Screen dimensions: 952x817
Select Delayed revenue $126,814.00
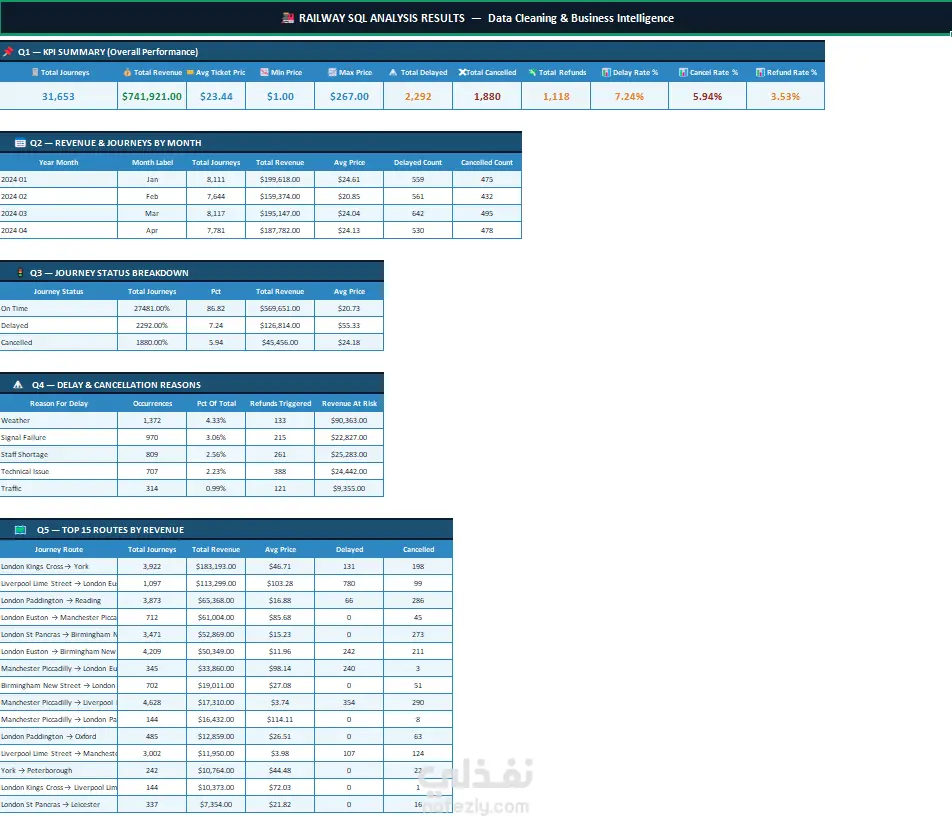pos(280,325)
